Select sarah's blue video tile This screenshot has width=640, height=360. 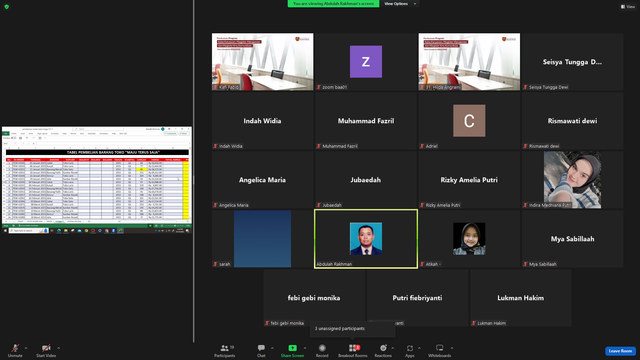pos(262,239)
